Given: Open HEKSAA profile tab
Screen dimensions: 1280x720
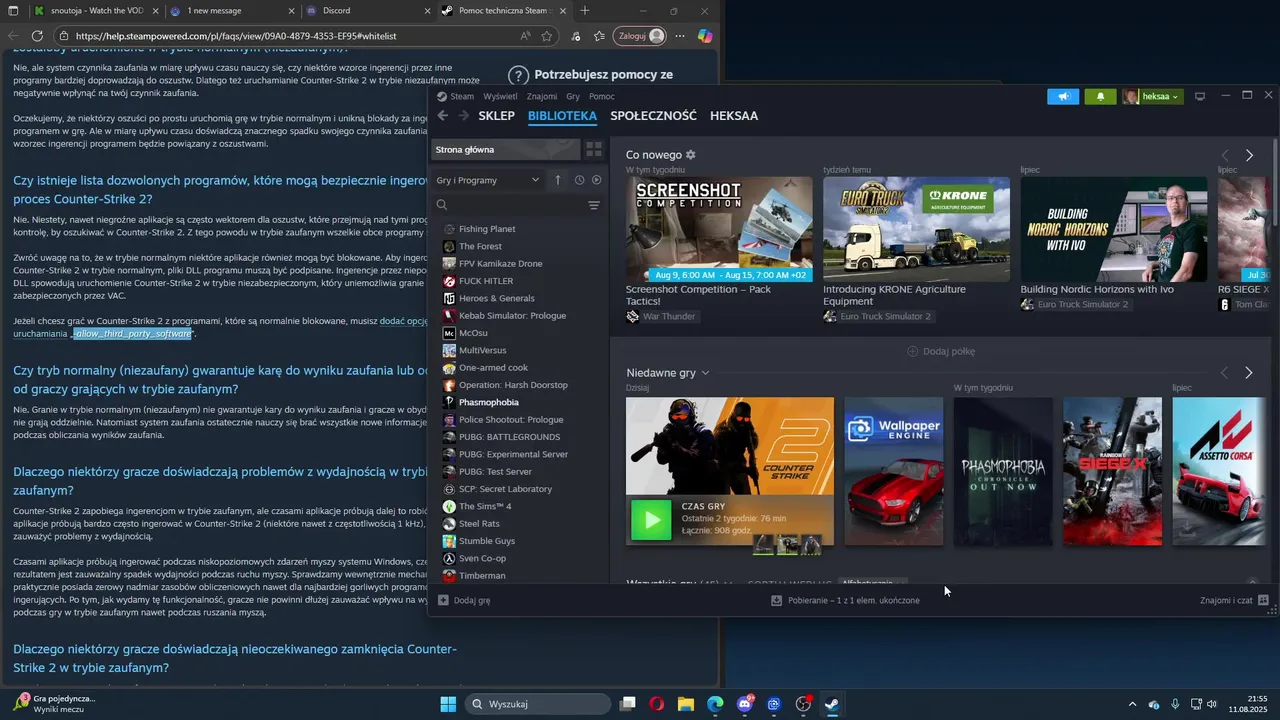Looking at the screenshot, I should point(734,116).
